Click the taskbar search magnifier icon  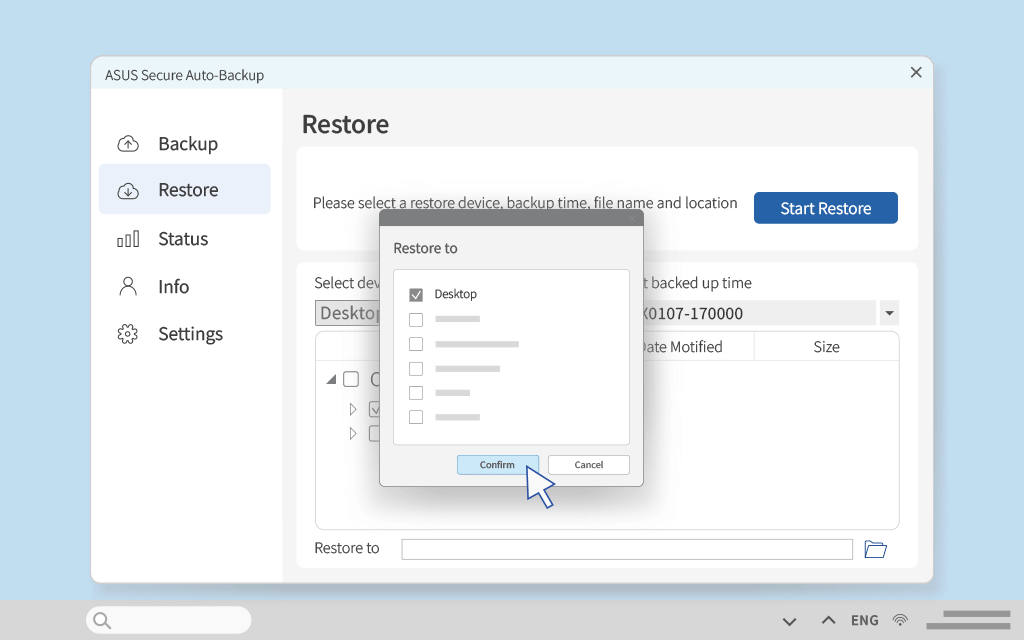pos(102,620)
